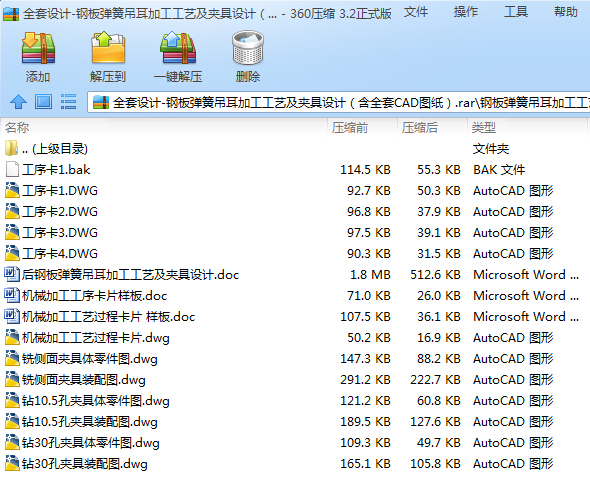
Task: Click the AutoCAD icon of 钻10.5孔夹具装配图.dwg
Action: coord(12,421)
